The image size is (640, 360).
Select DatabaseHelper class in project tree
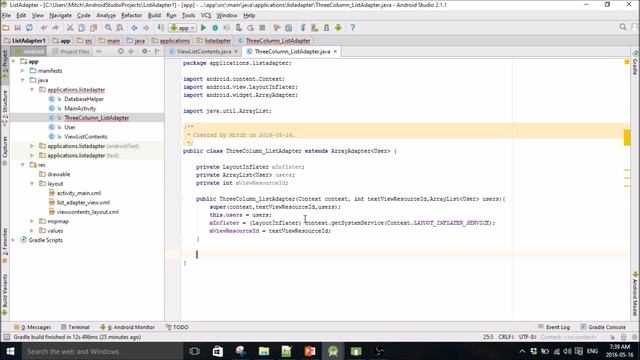click(x=84, y=99)
